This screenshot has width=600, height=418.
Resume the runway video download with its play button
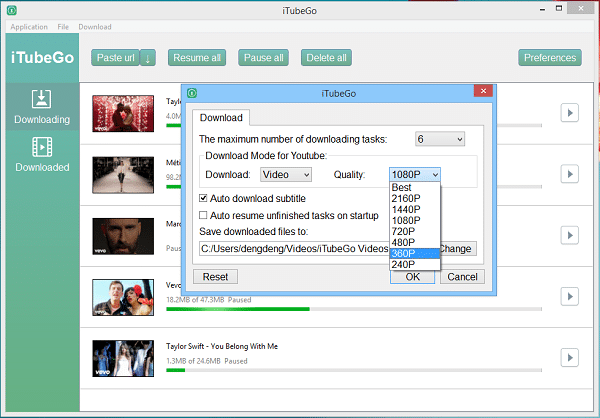tap(569, 174)
